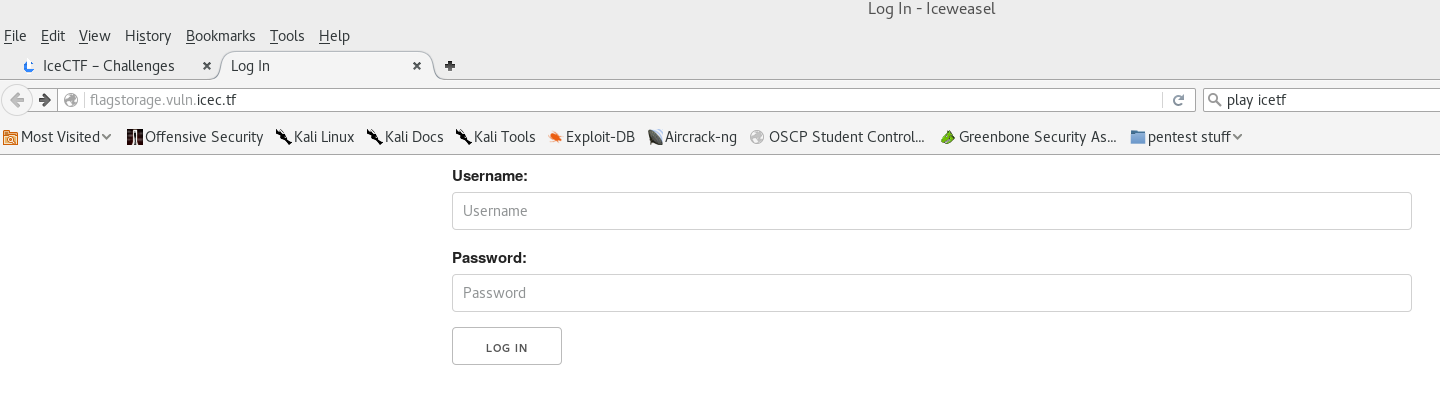Screen dimensions: 1440x395
Task: Focus the Username input field
Action: (932, 211)
